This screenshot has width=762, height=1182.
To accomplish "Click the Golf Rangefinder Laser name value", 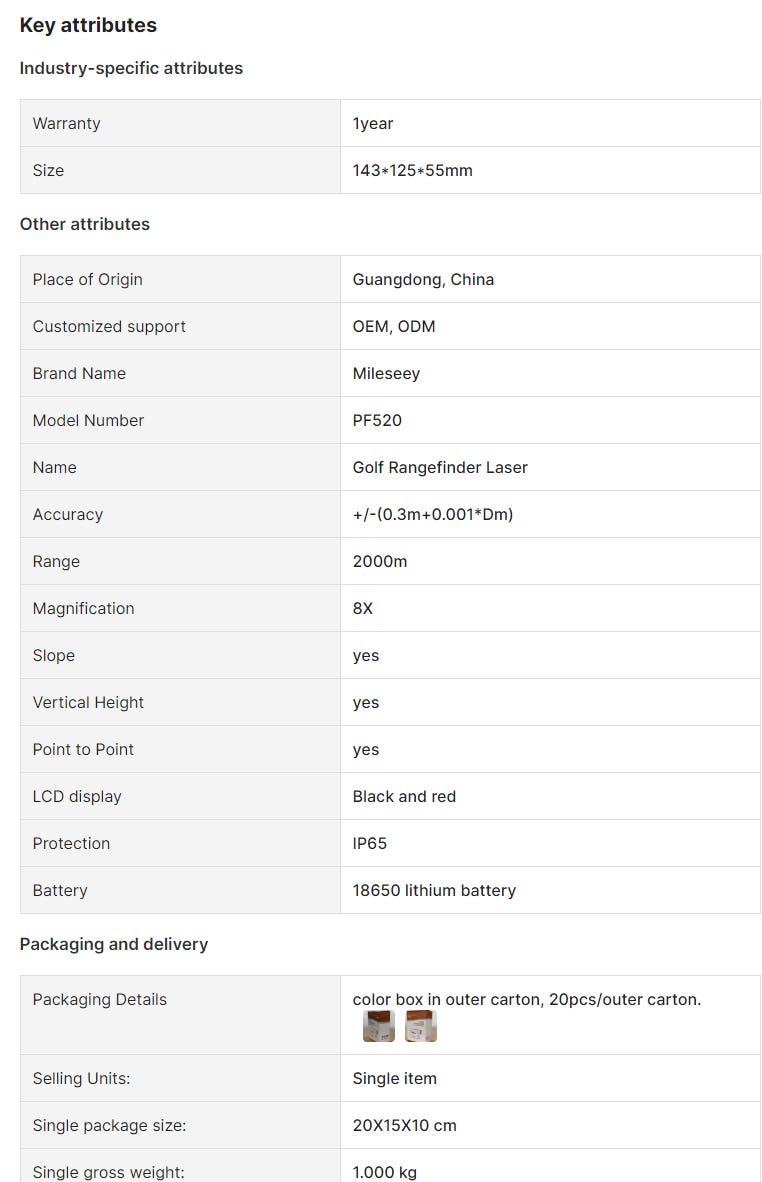I will coord(440,467).
